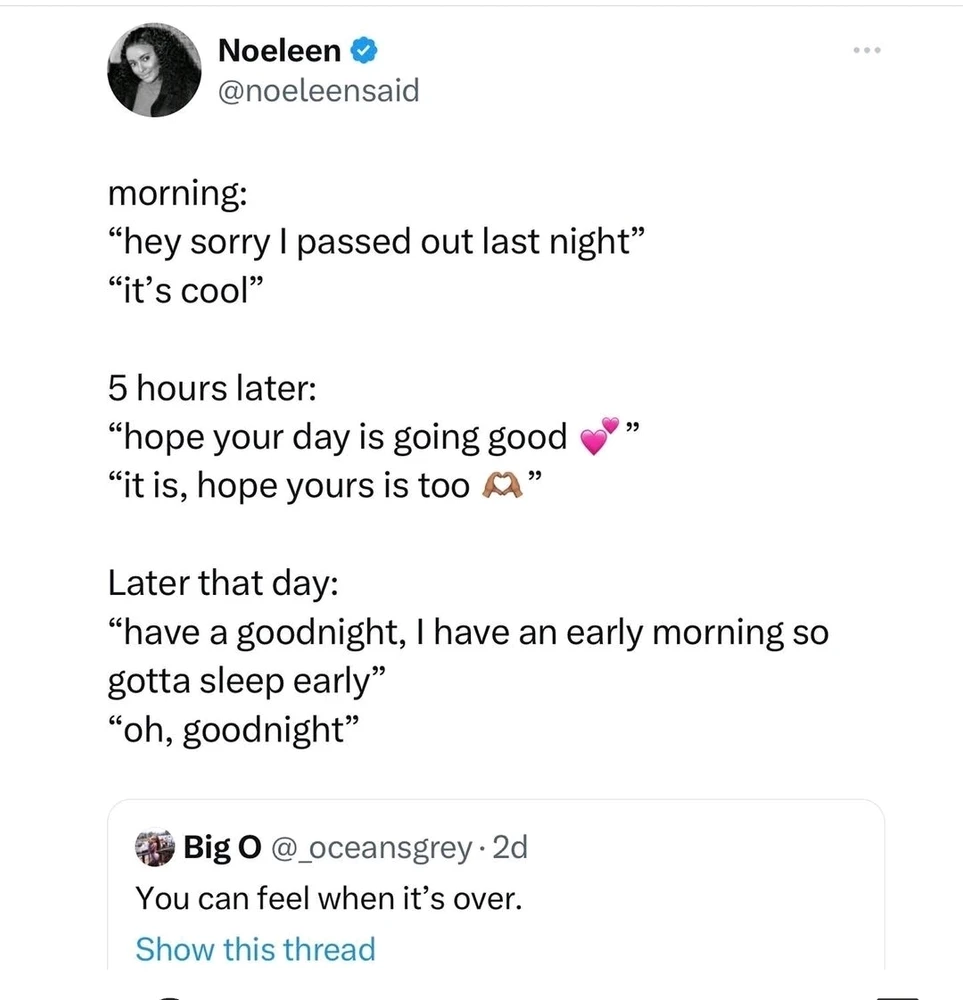Click "gotta sleep early" text line
The width and height of the screenshot is (963, 1000).
coord(246,681)
